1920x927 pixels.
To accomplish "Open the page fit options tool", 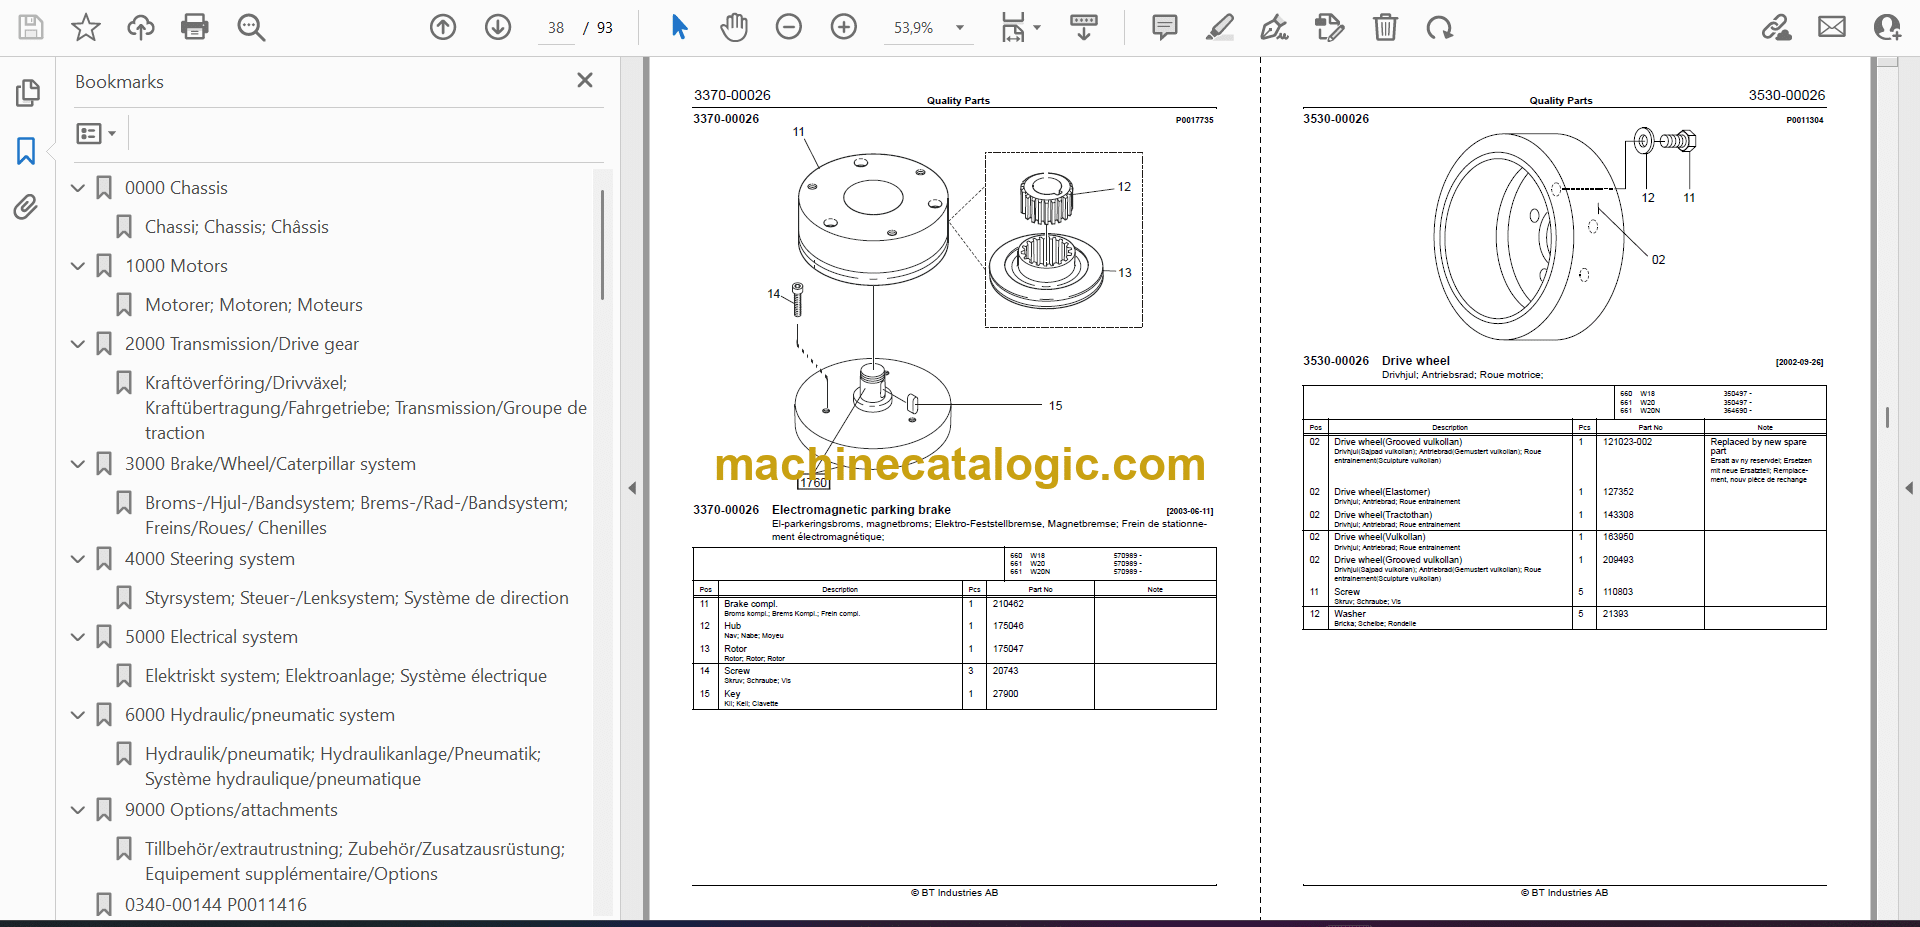I will 1020,27.
